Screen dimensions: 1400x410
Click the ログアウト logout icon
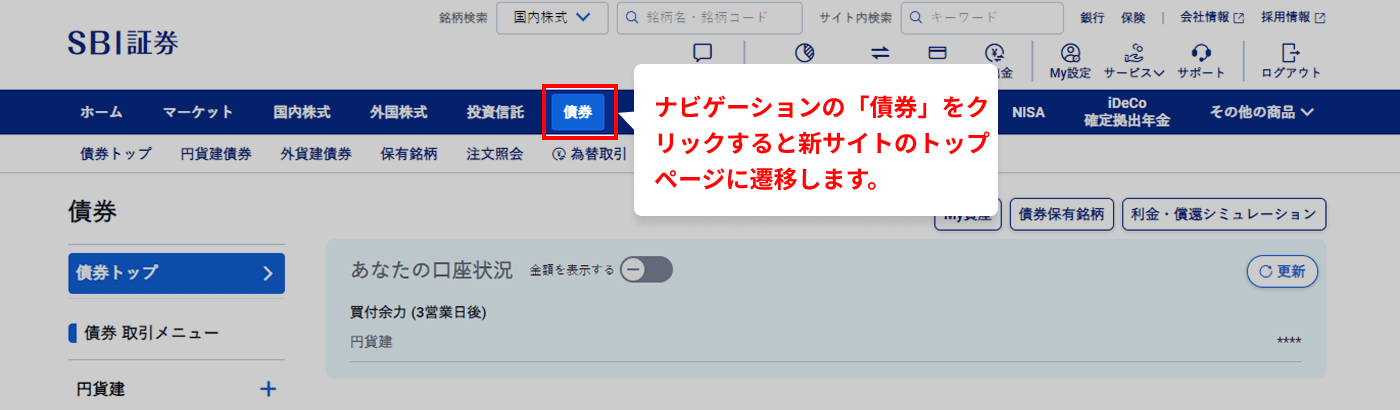(x=1291, y=52)
